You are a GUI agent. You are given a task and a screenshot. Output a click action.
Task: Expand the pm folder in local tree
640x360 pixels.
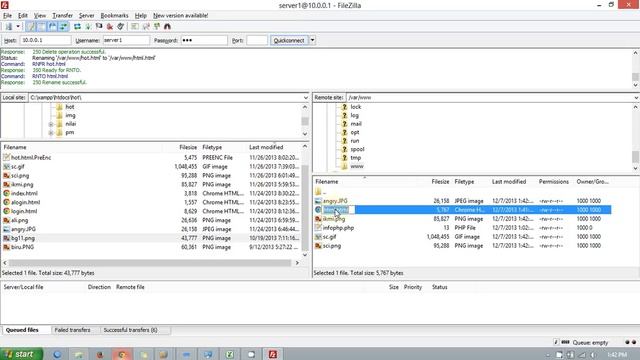coord(51,133)
